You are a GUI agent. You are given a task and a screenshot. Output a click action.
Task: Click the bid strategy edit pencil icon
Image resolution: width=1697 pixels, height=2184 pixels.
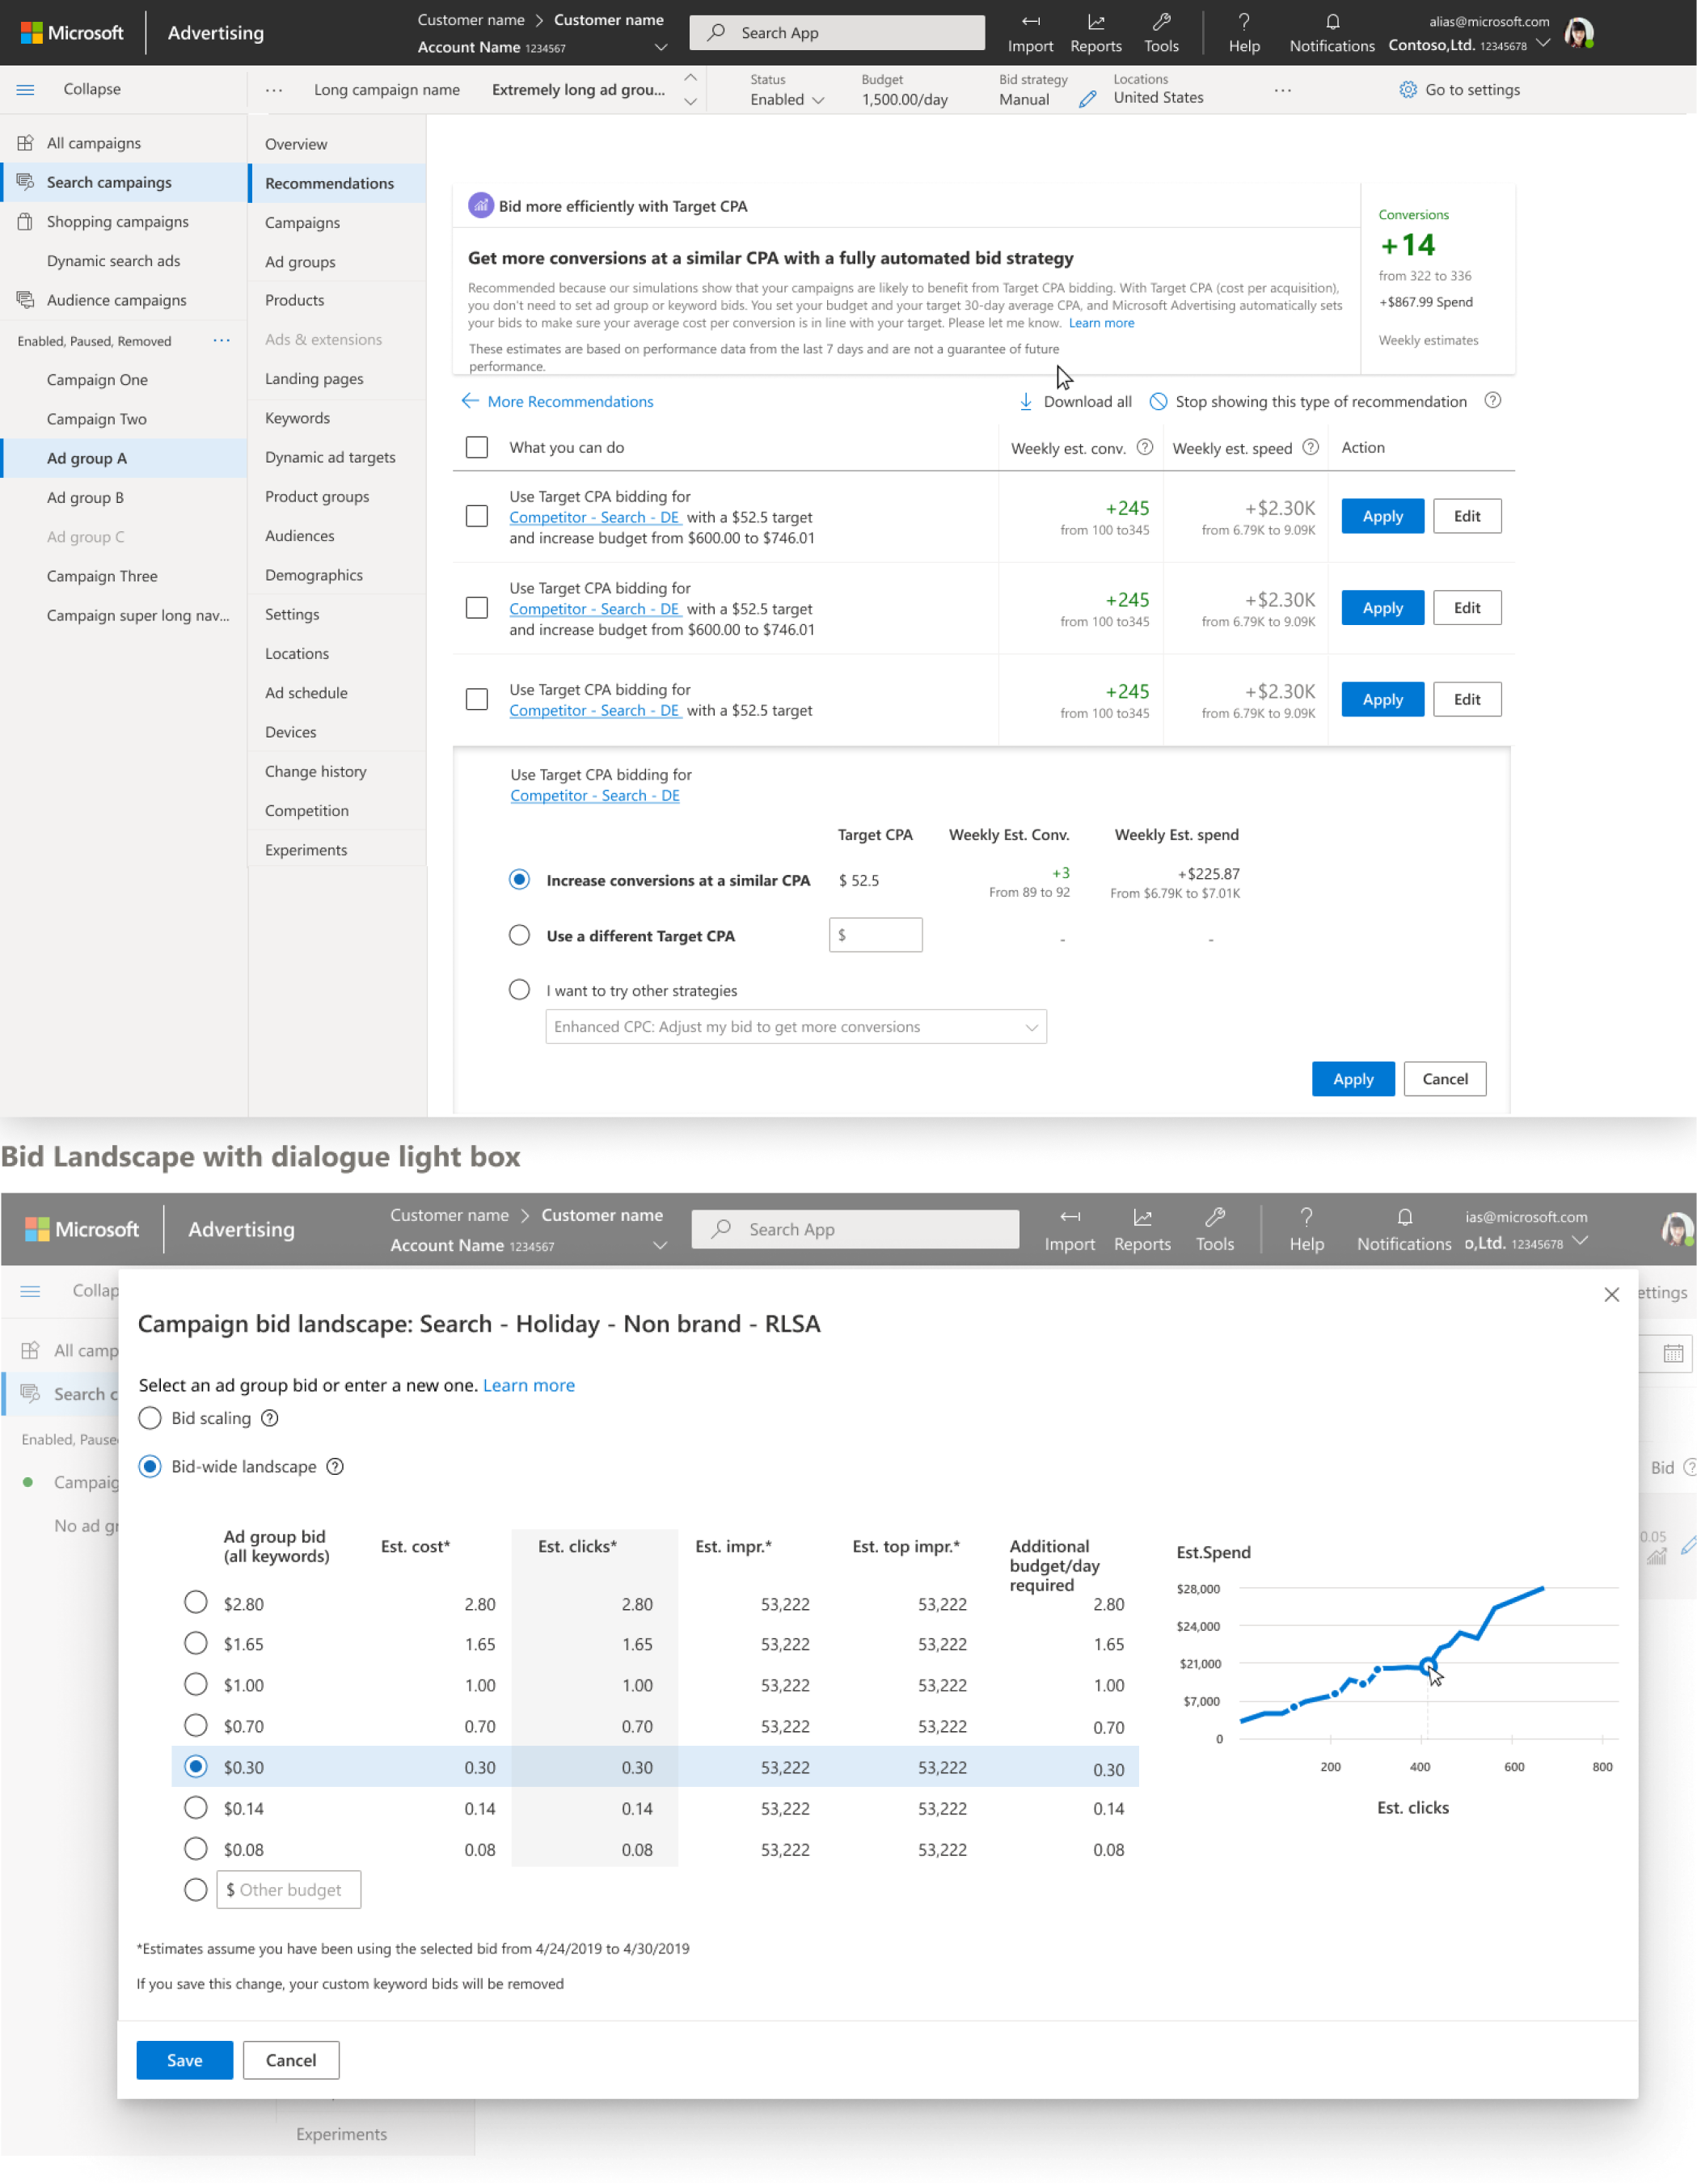pyautogui.click(x=1087, y=99)
